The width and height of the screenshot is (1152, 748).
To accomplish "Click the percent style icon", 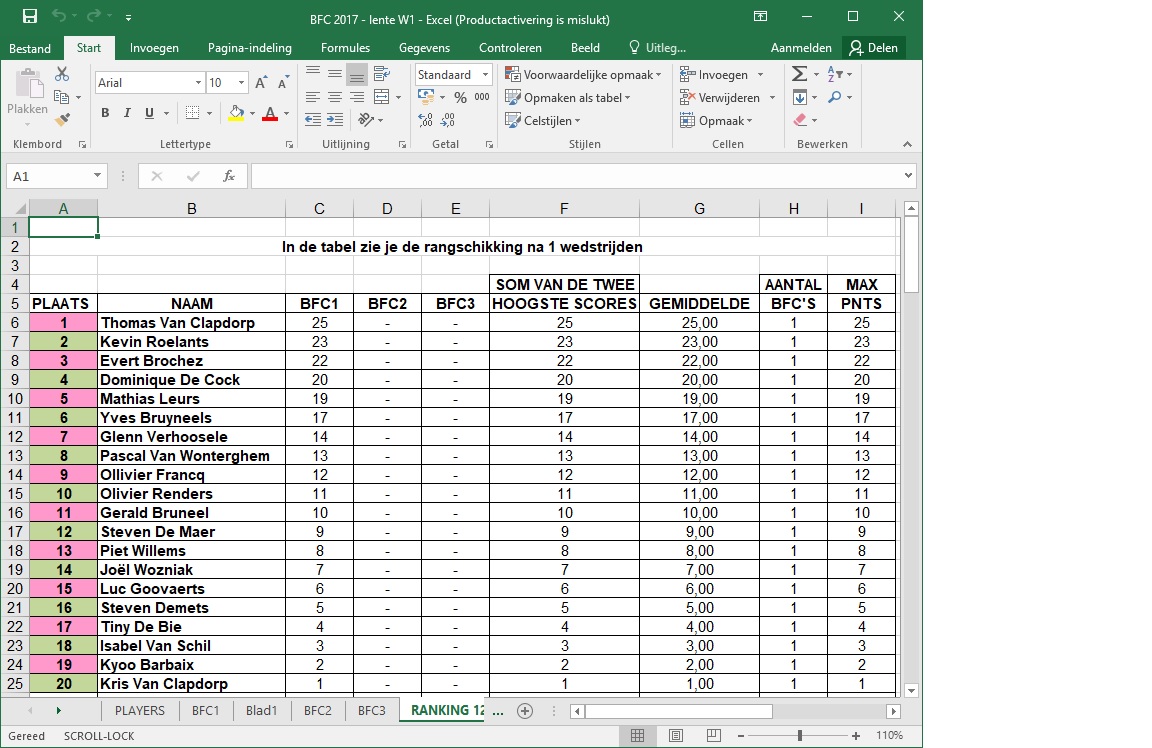I will [x=460, y=98].
